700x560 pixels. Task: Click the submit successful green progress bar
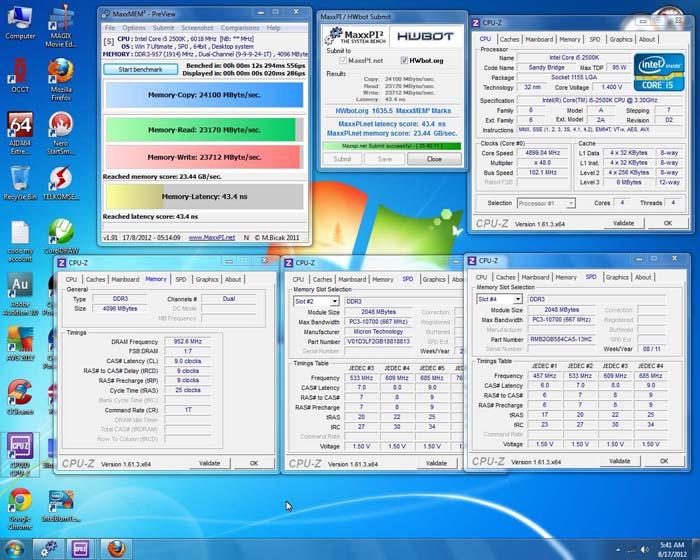pos(392,146)
